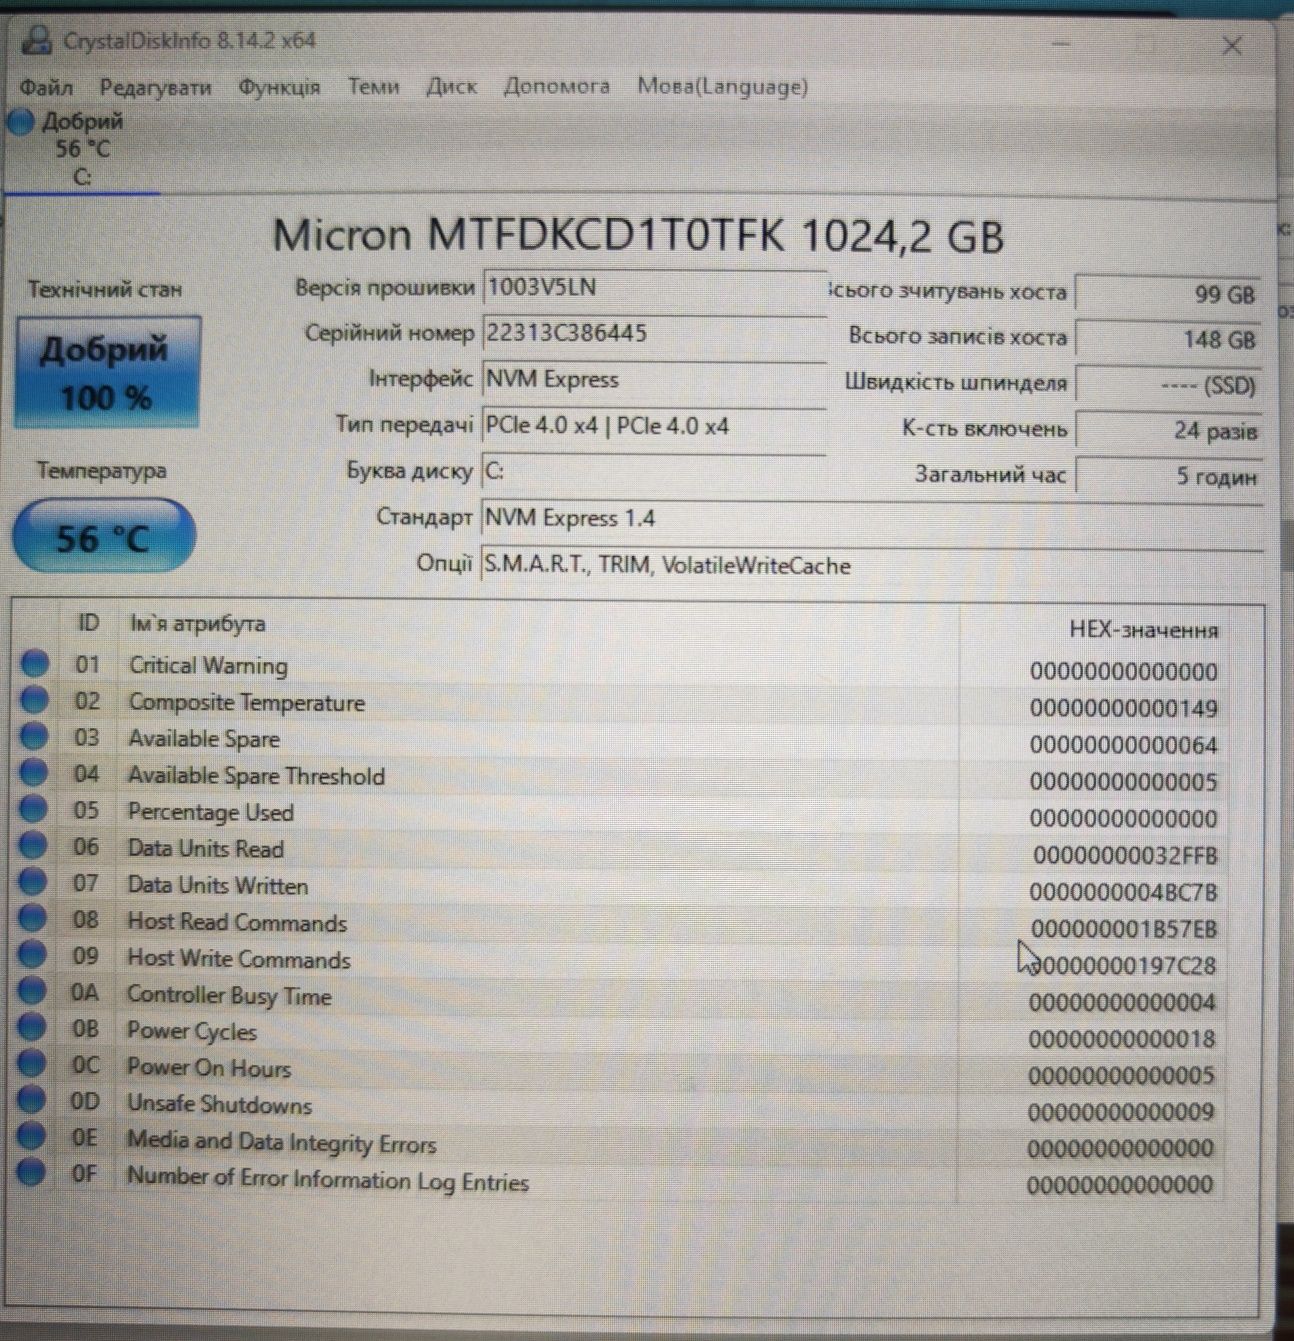The image size is (1294, 1341).
Task: Click the power on count 24 разів
Action: click(1168, 431)
